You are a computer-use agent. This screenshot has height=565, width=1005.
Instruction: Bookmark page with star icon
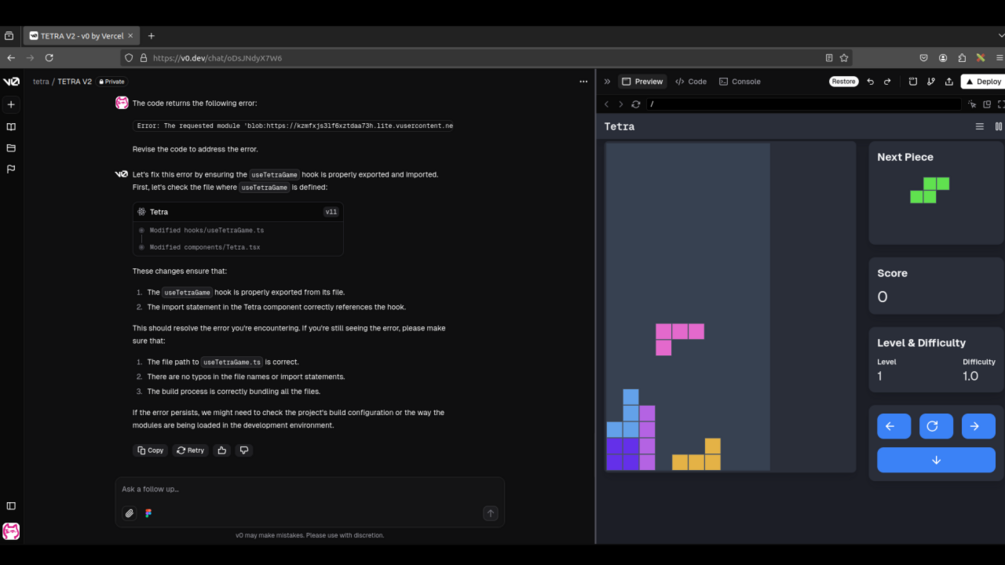(844, 58)
